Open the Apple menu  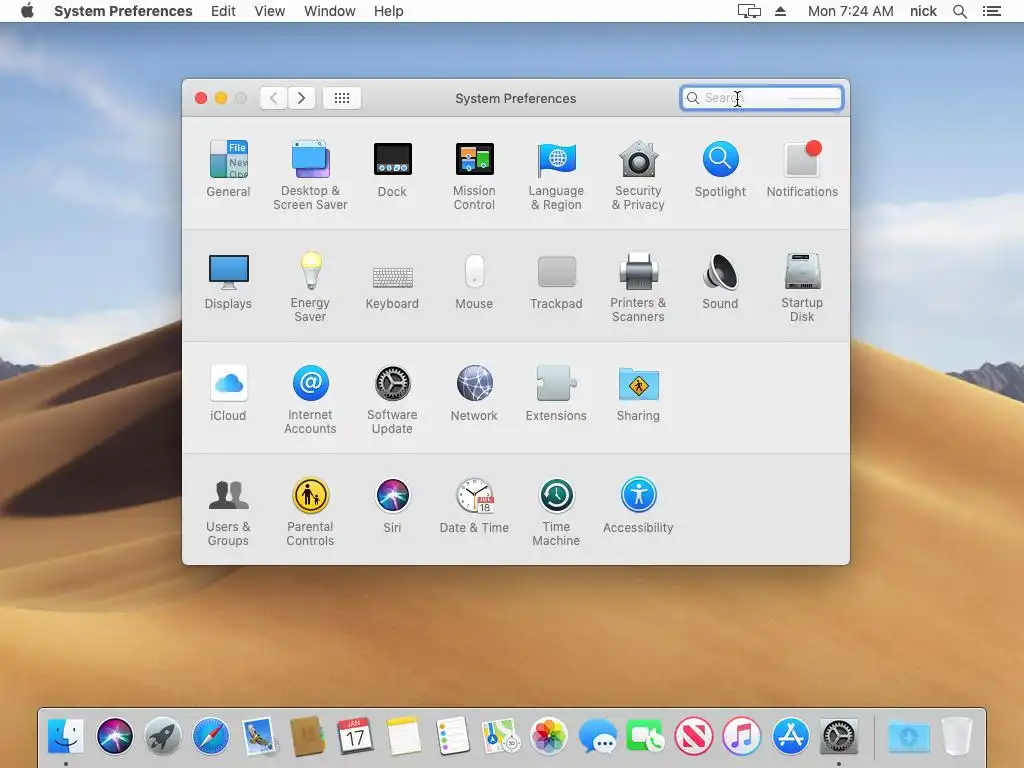(x=27, y=11)
